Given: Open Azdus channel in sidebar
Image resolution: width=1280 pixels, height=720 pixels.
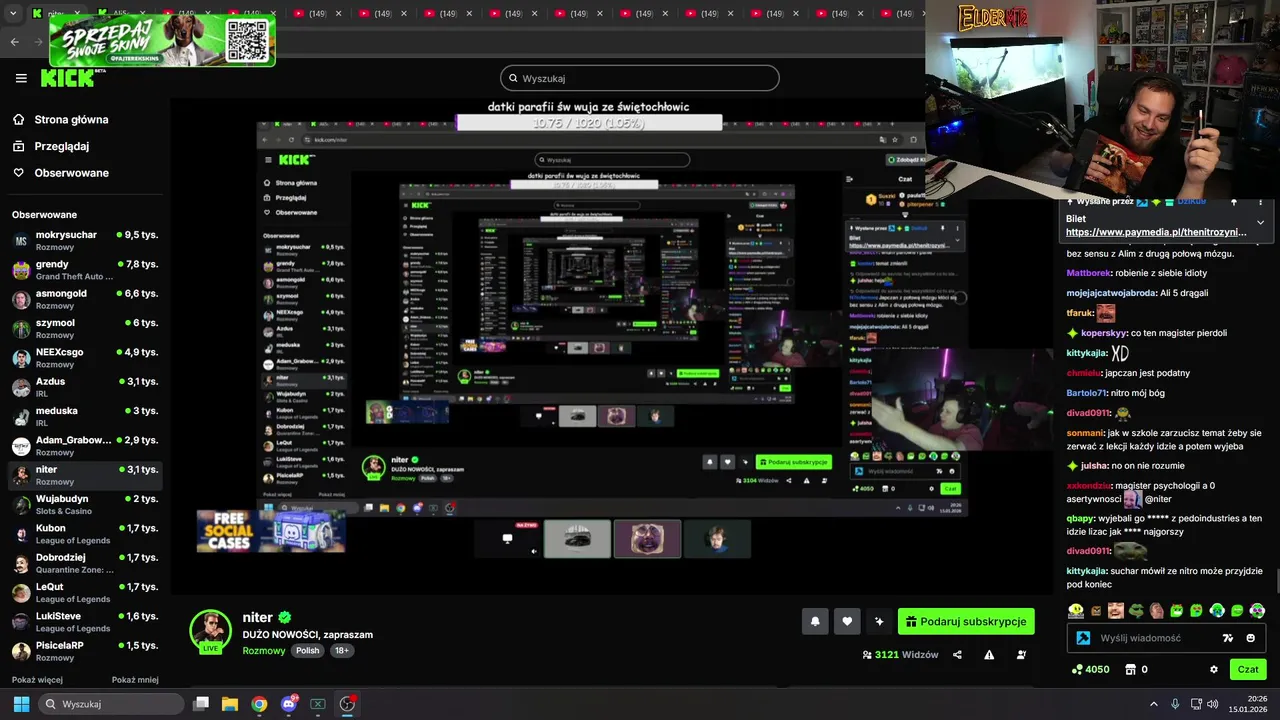Looking at the screenshot, I should pos(85,387).
